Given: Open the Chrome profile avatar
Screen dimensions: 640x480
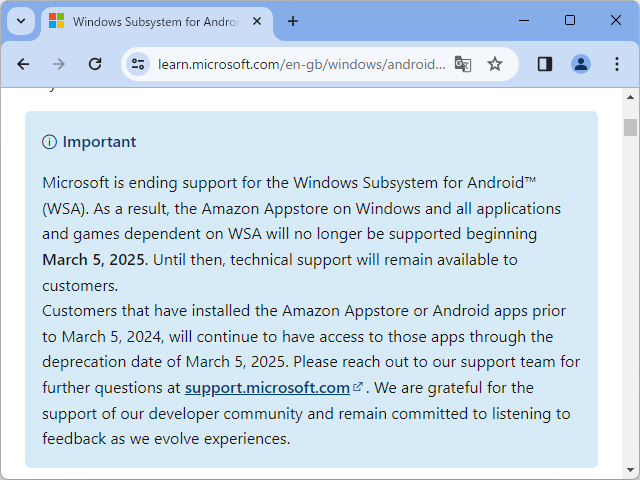Looking at the screenshot, I should pos(581,64).
